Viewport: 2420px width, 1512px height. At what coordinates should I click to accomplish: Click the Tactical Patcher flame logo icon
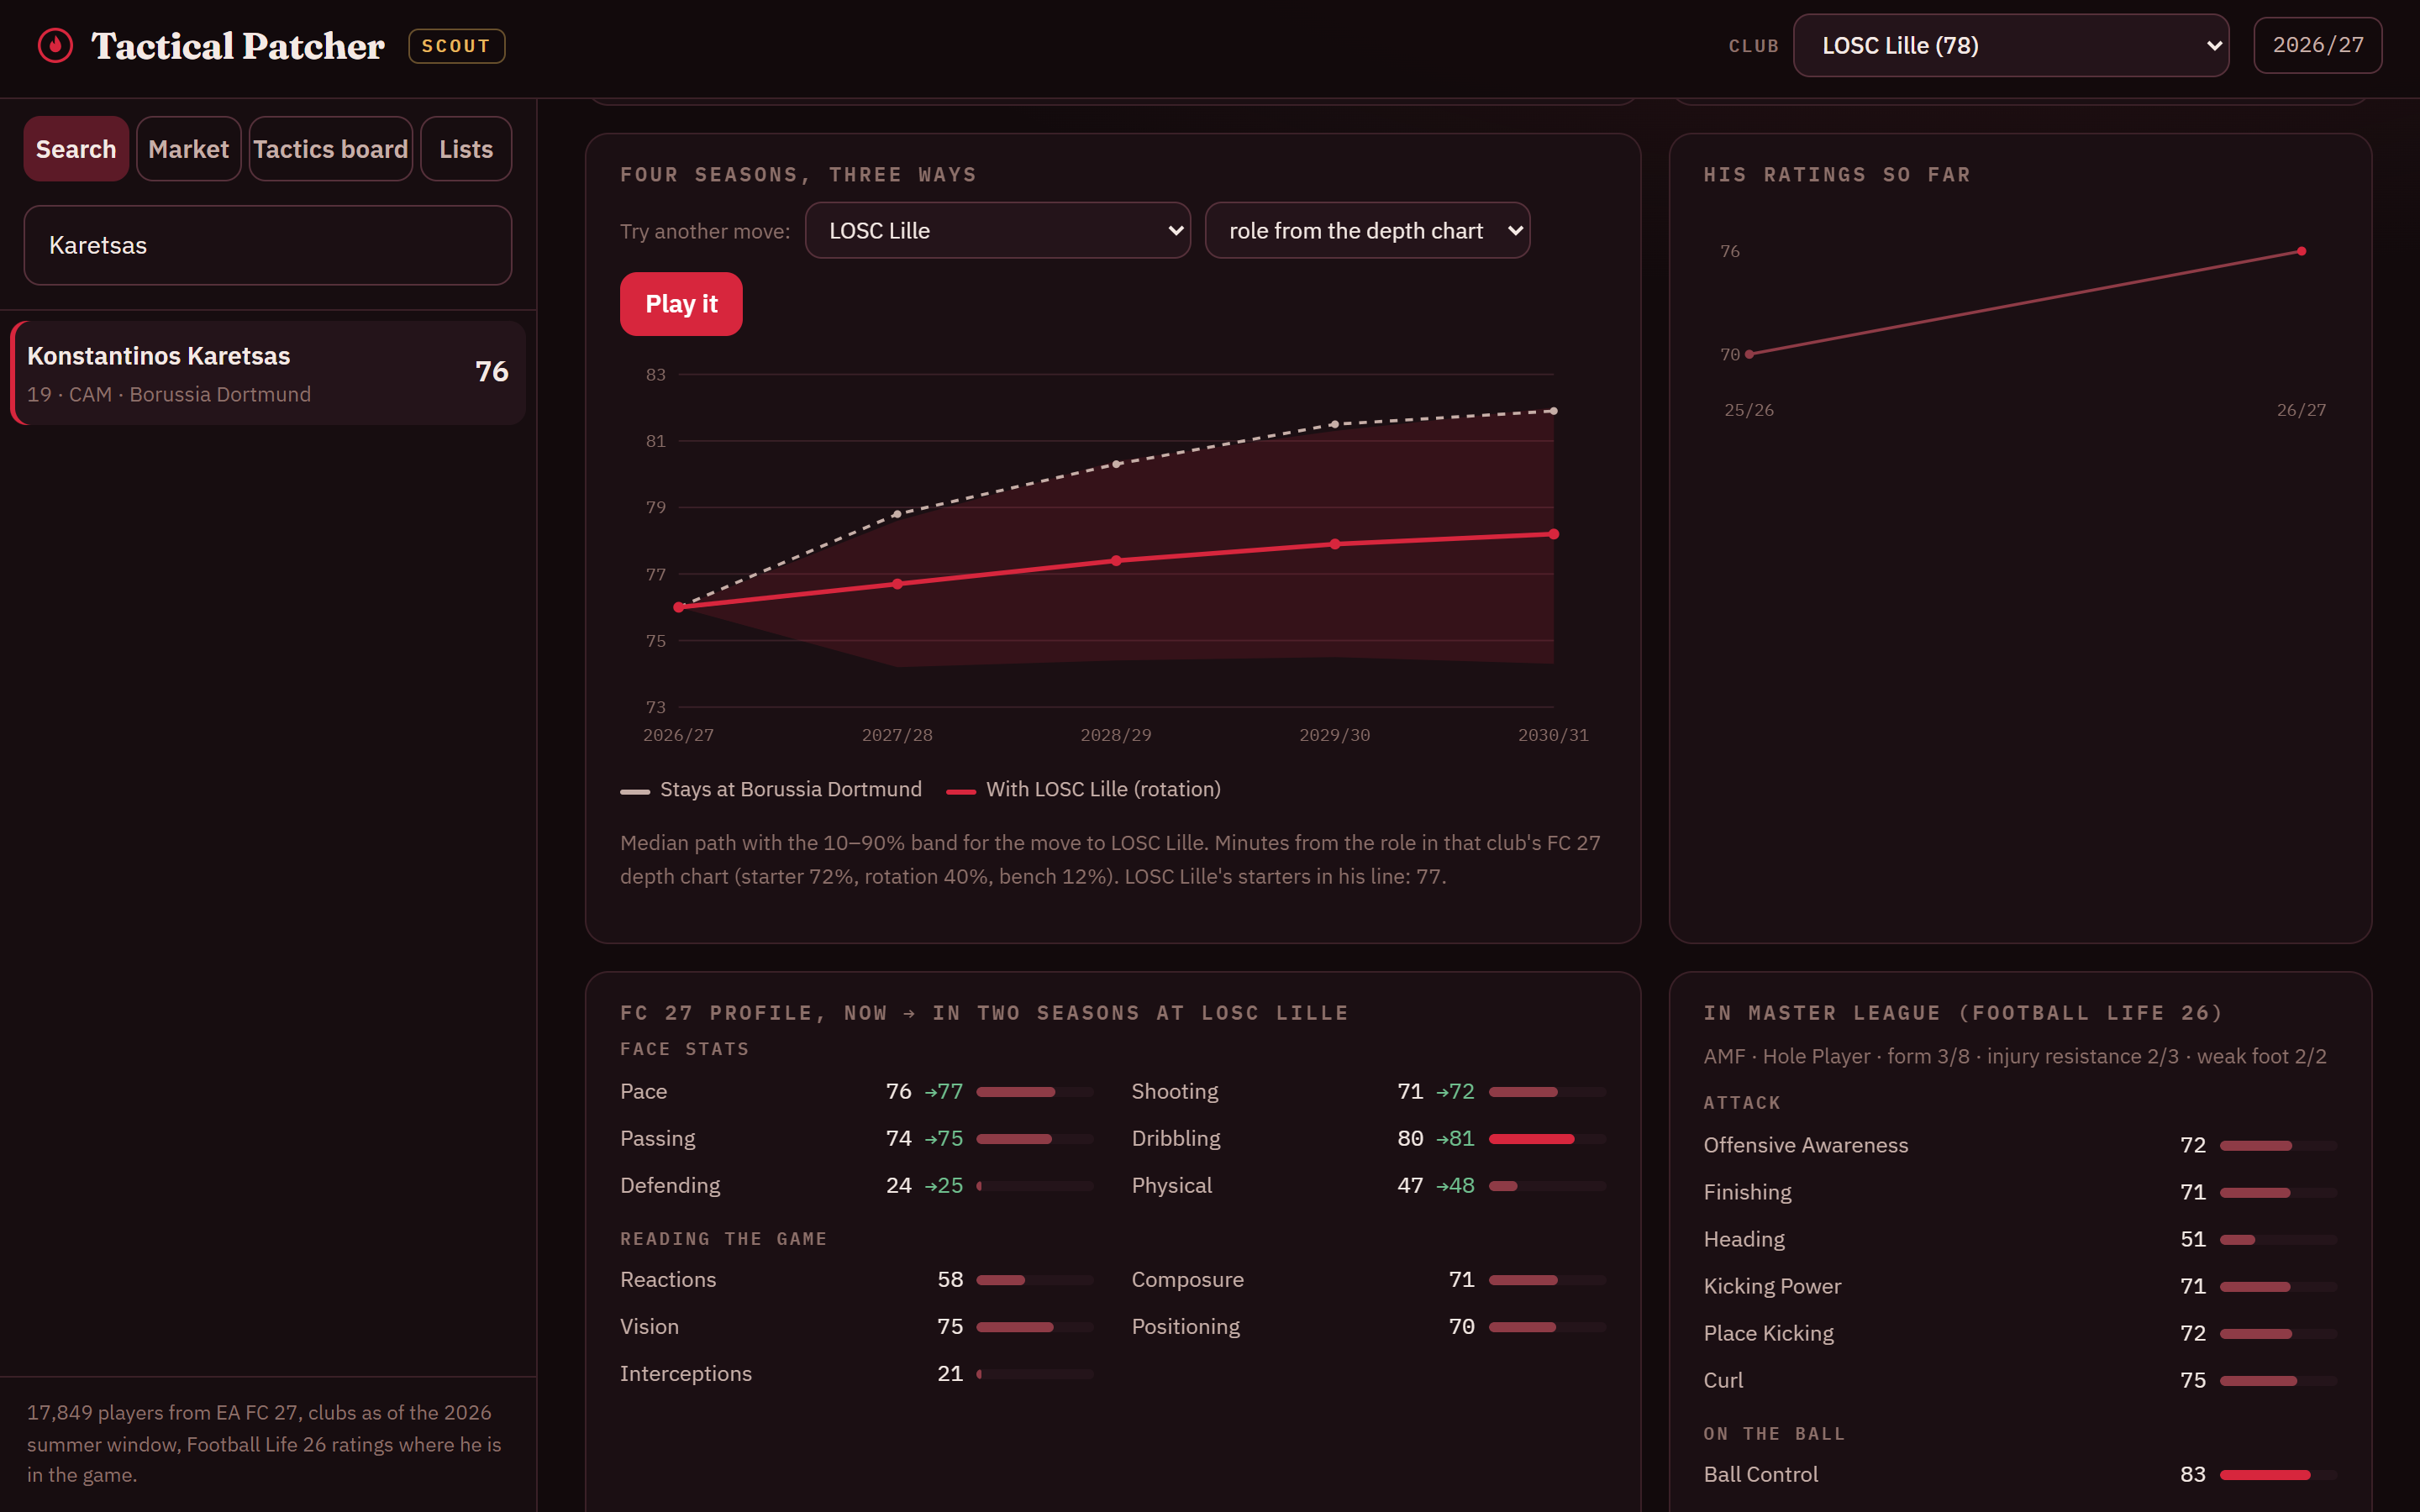[x=55, y=45]
